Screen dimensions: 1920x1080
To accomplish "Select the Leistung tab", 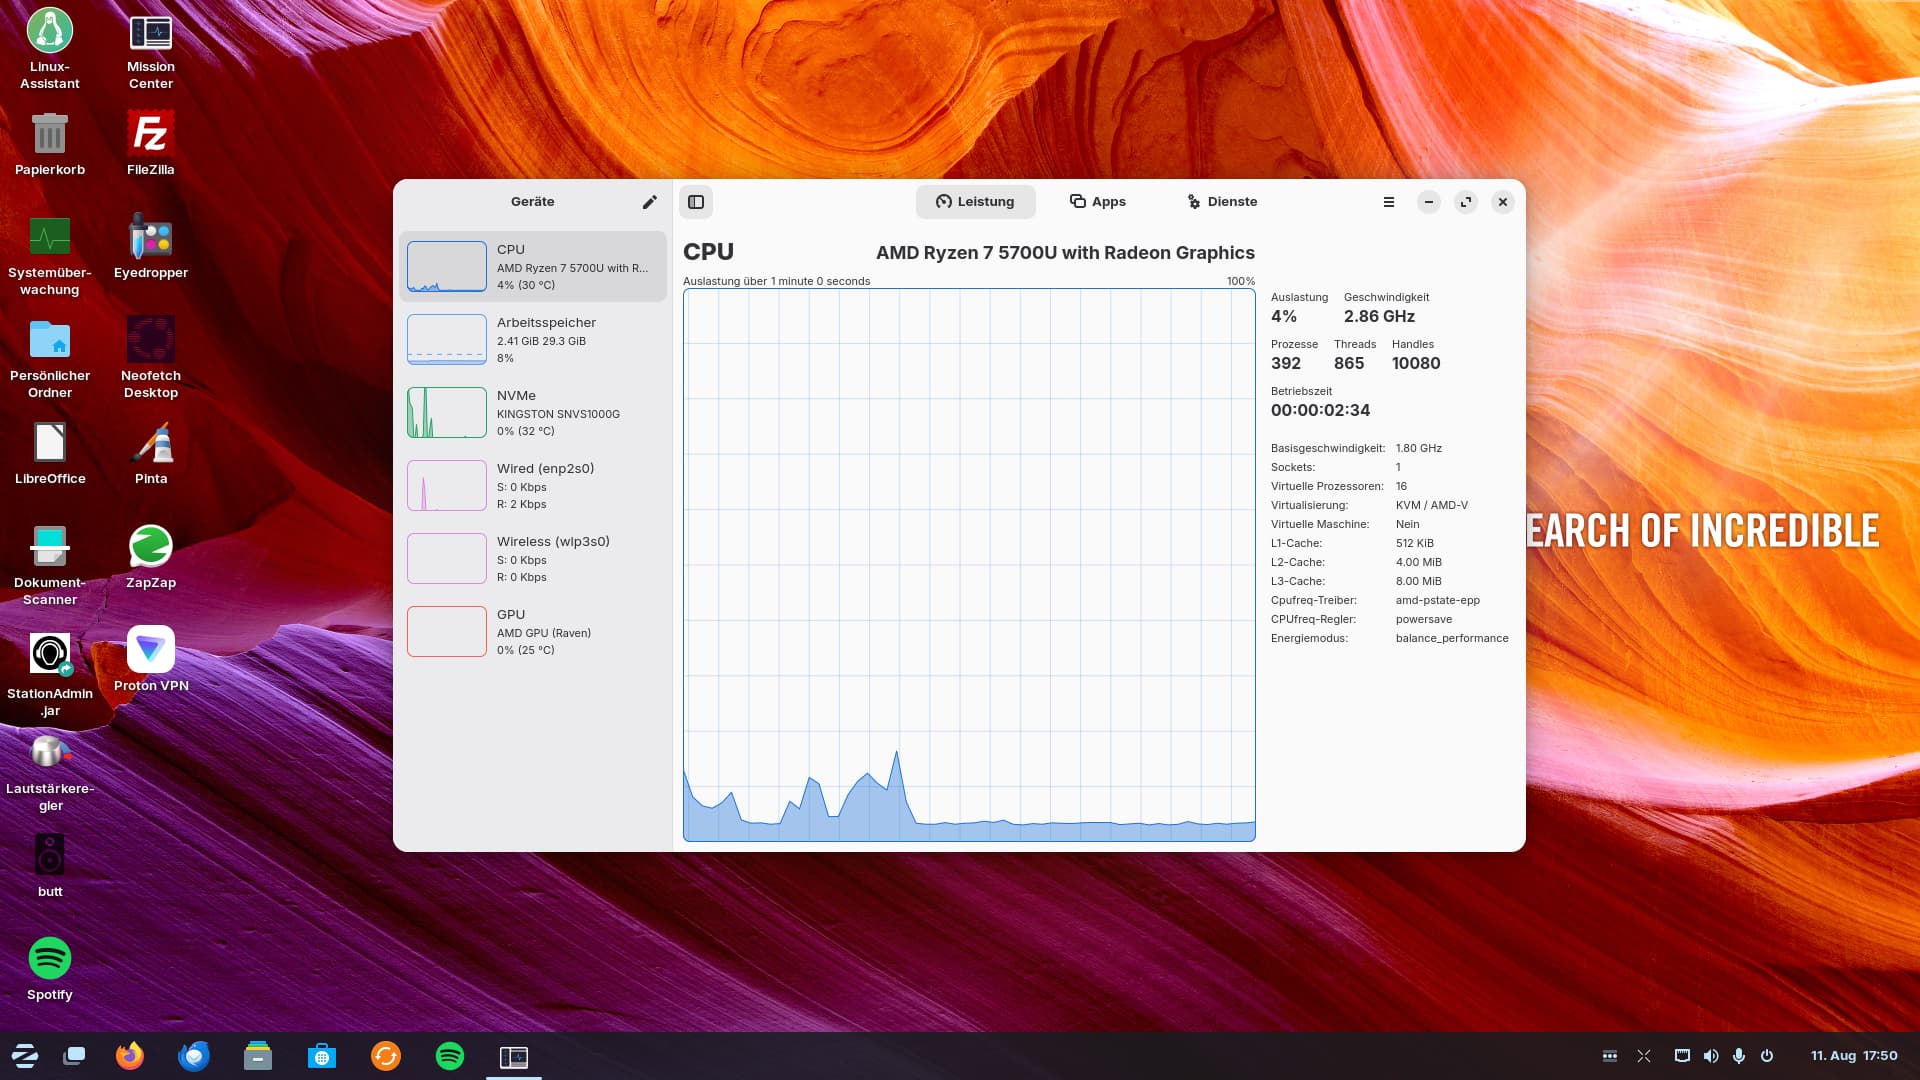I will (975, 202).
